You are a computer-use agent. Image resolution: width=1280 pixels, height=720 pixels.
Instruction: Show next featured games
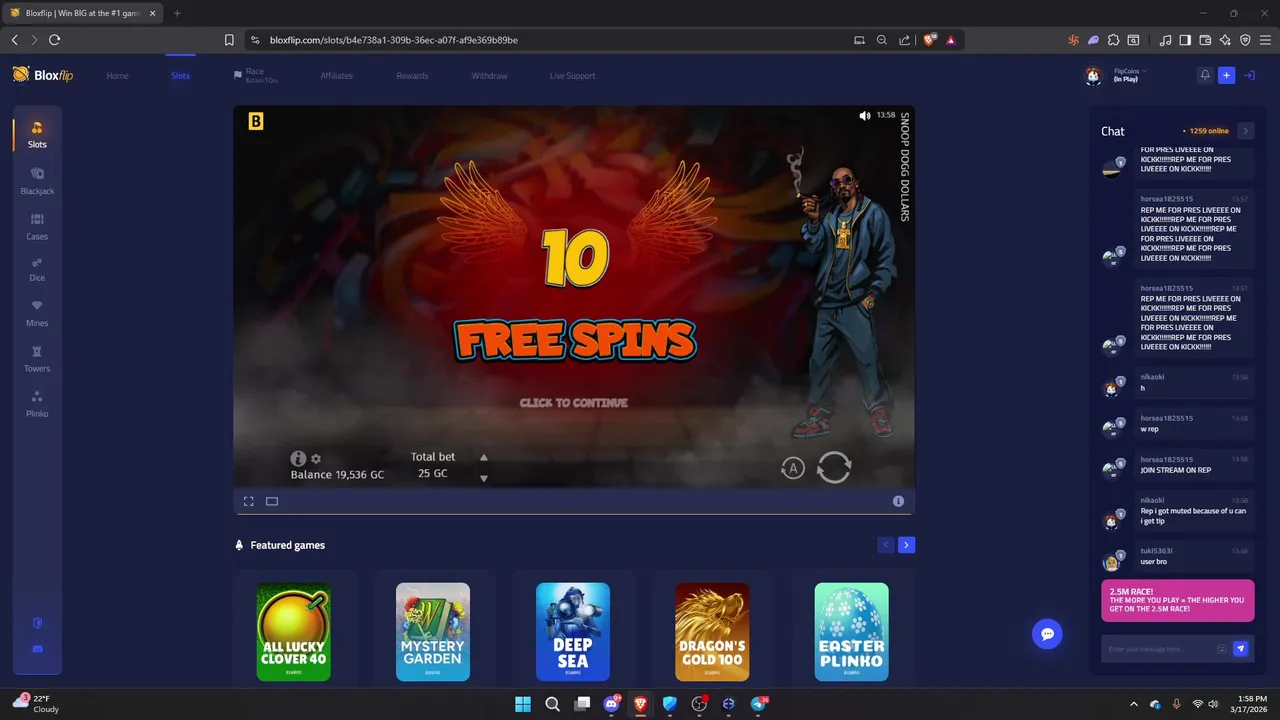tap(906, 545)
